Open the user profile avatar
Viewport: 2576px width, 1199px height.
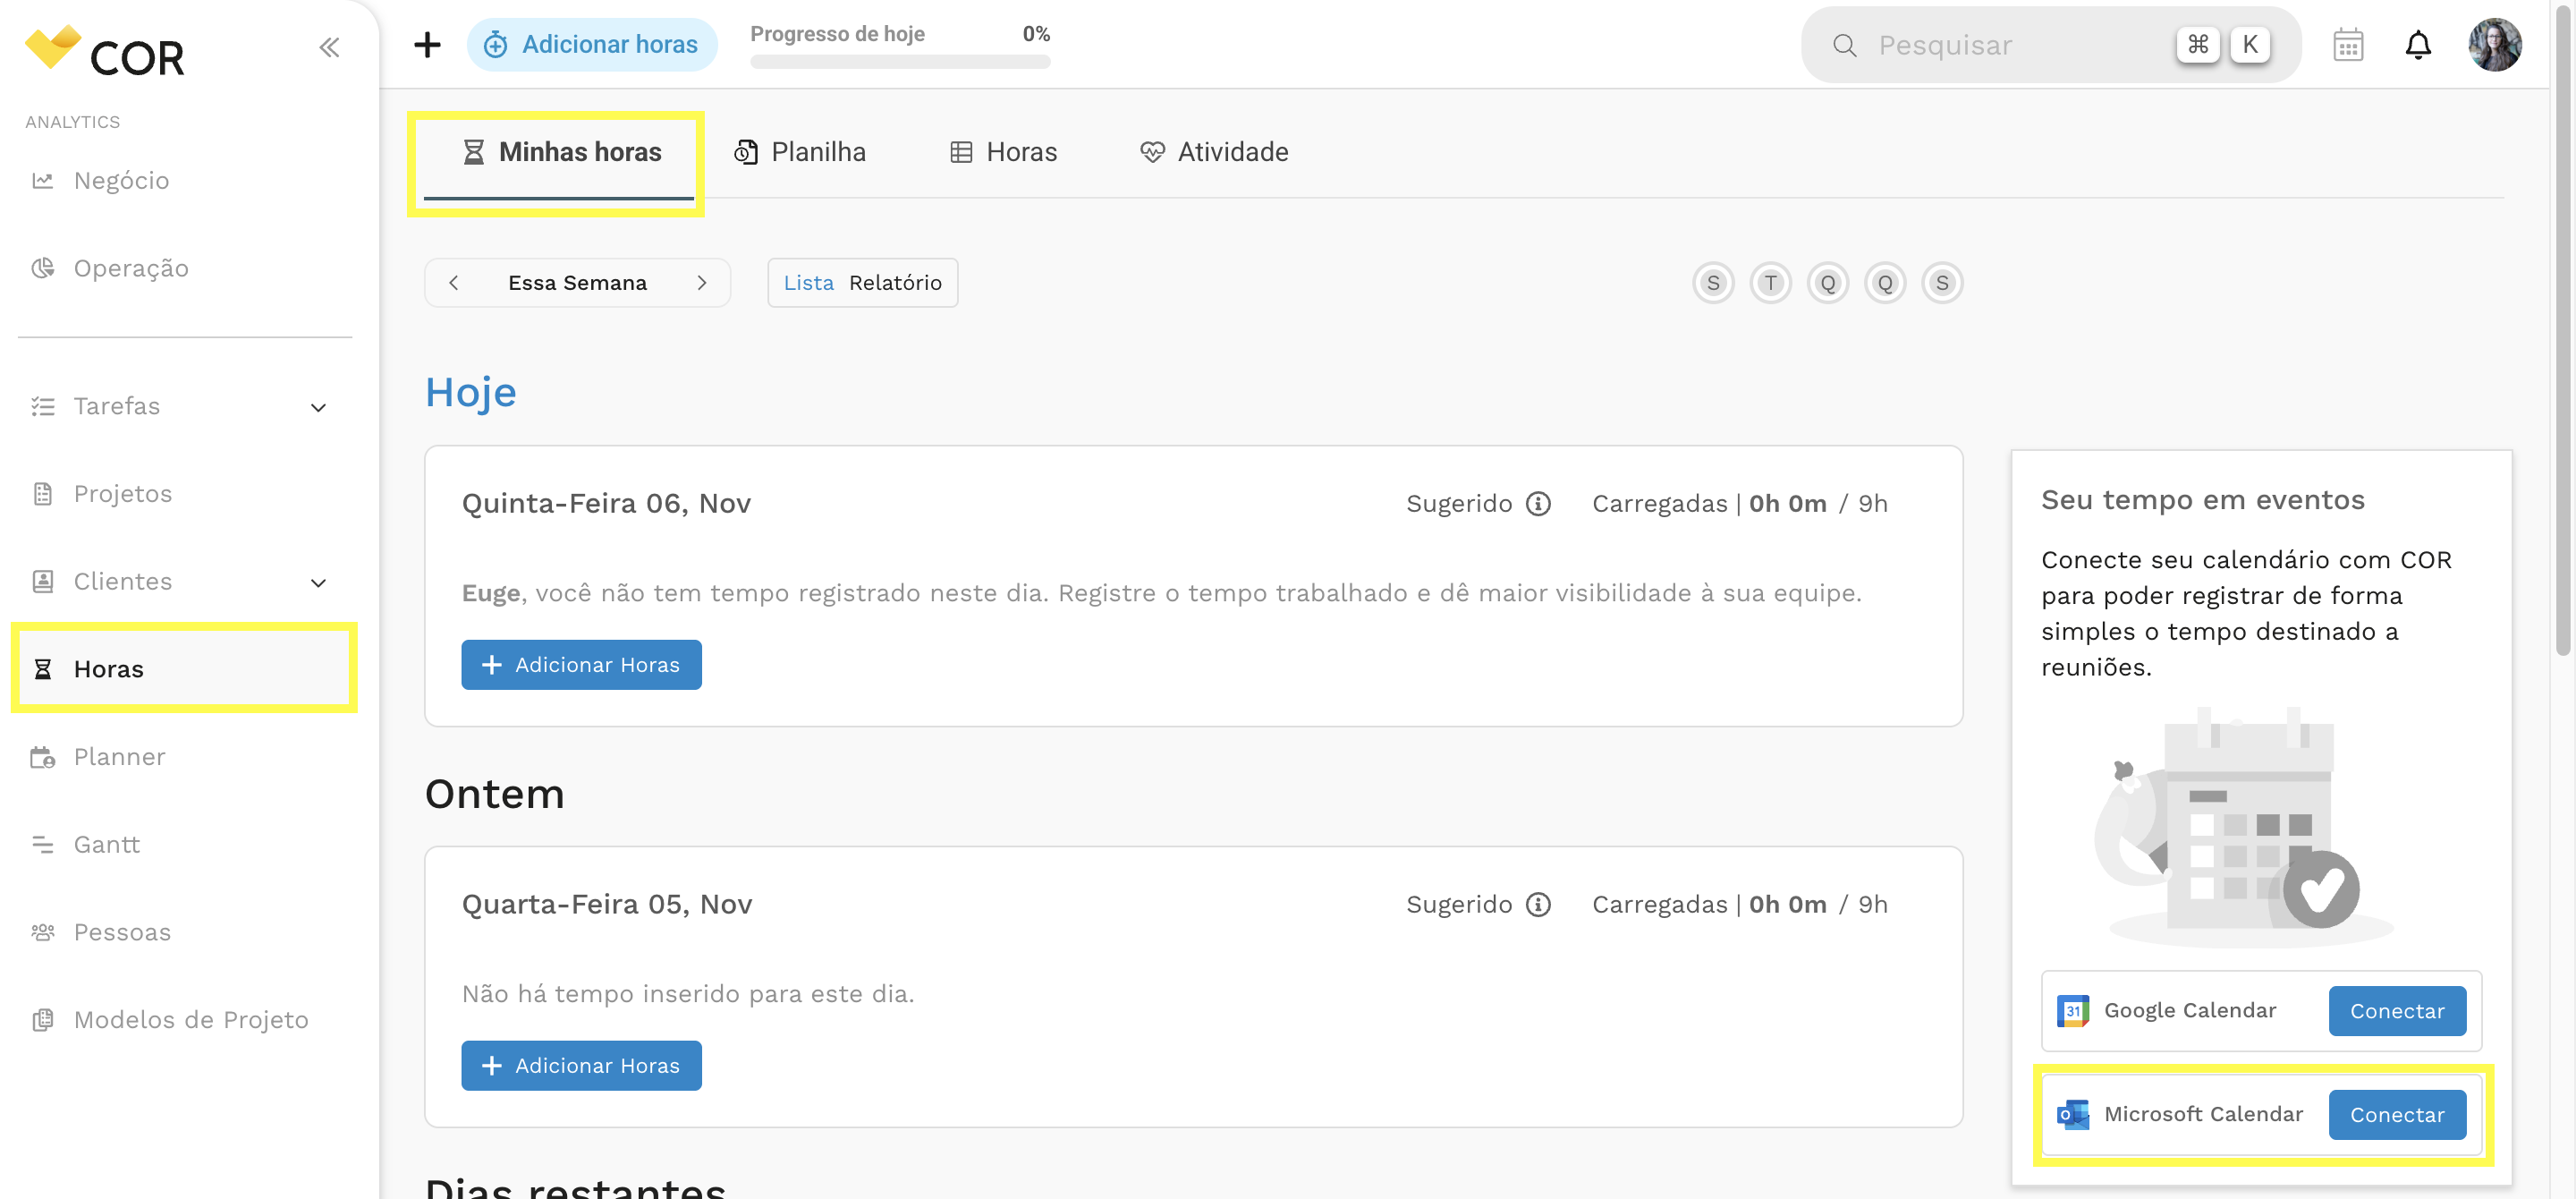pyautogui.click(x=2494, y=45)
